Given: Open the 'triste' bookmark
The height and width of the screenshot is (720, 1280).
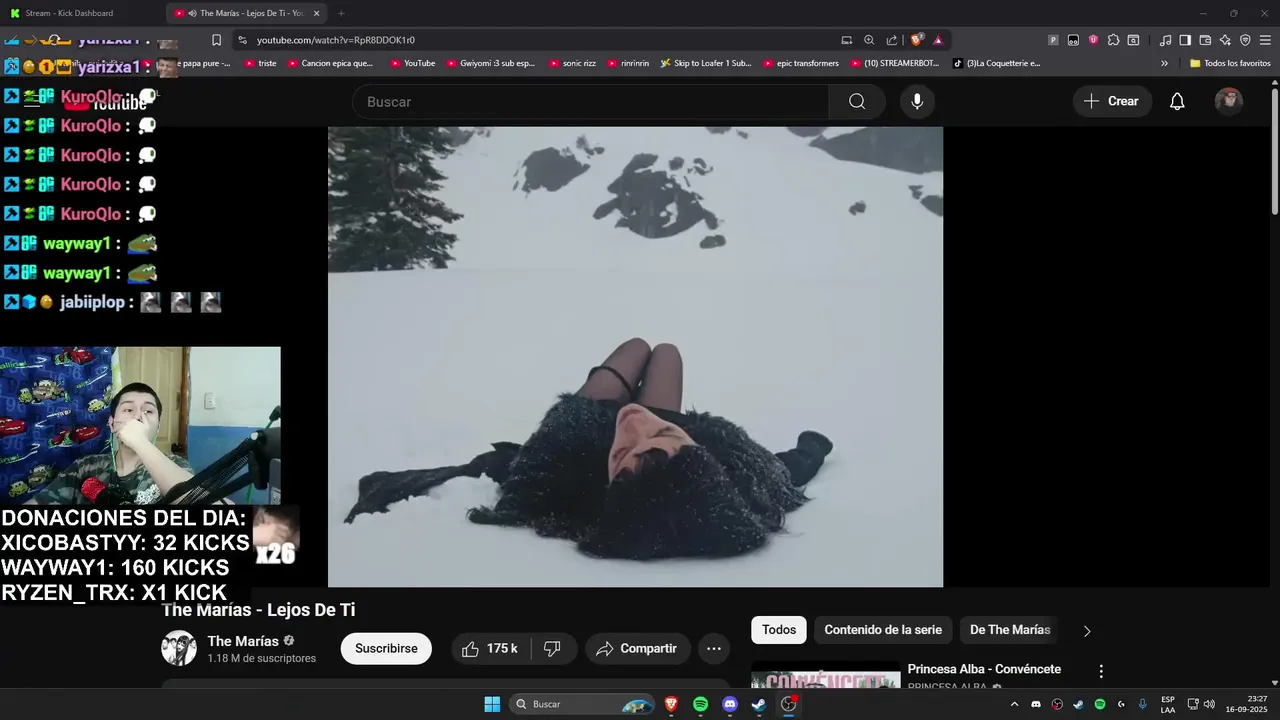Looking at the screenshot, I should pos(259,63).
